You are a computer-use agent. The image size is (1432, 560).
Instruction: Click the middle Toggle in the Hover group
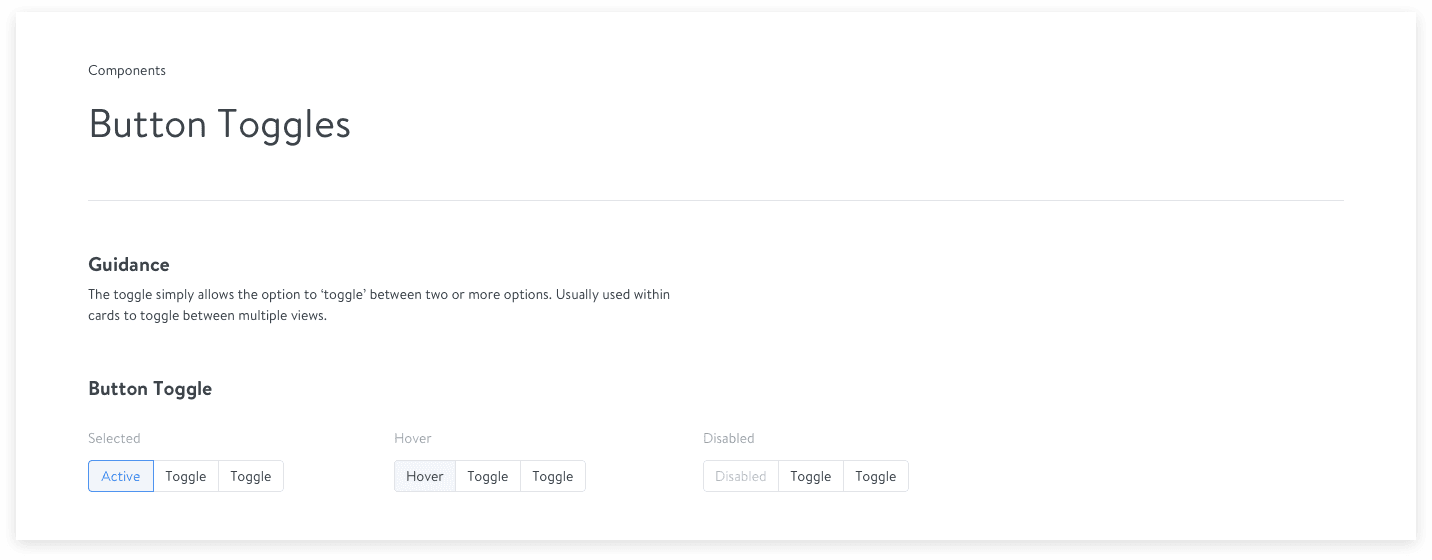[x=488, y=476]
